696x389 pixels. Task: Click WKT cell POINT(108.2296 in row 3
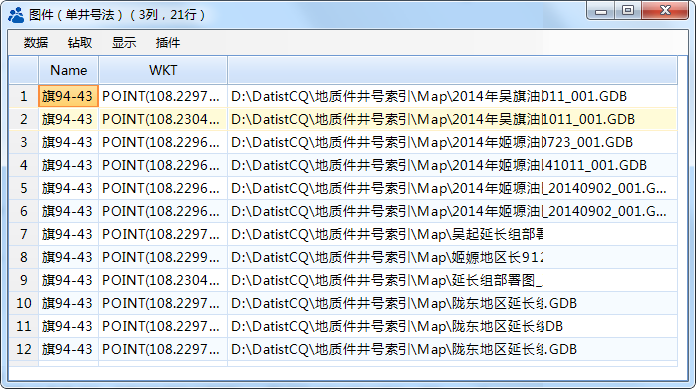[163, 143]
